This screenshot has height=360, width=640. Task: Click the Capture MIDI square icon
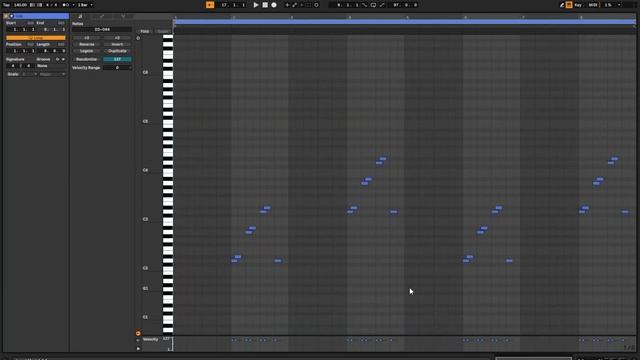coord(308,5)
